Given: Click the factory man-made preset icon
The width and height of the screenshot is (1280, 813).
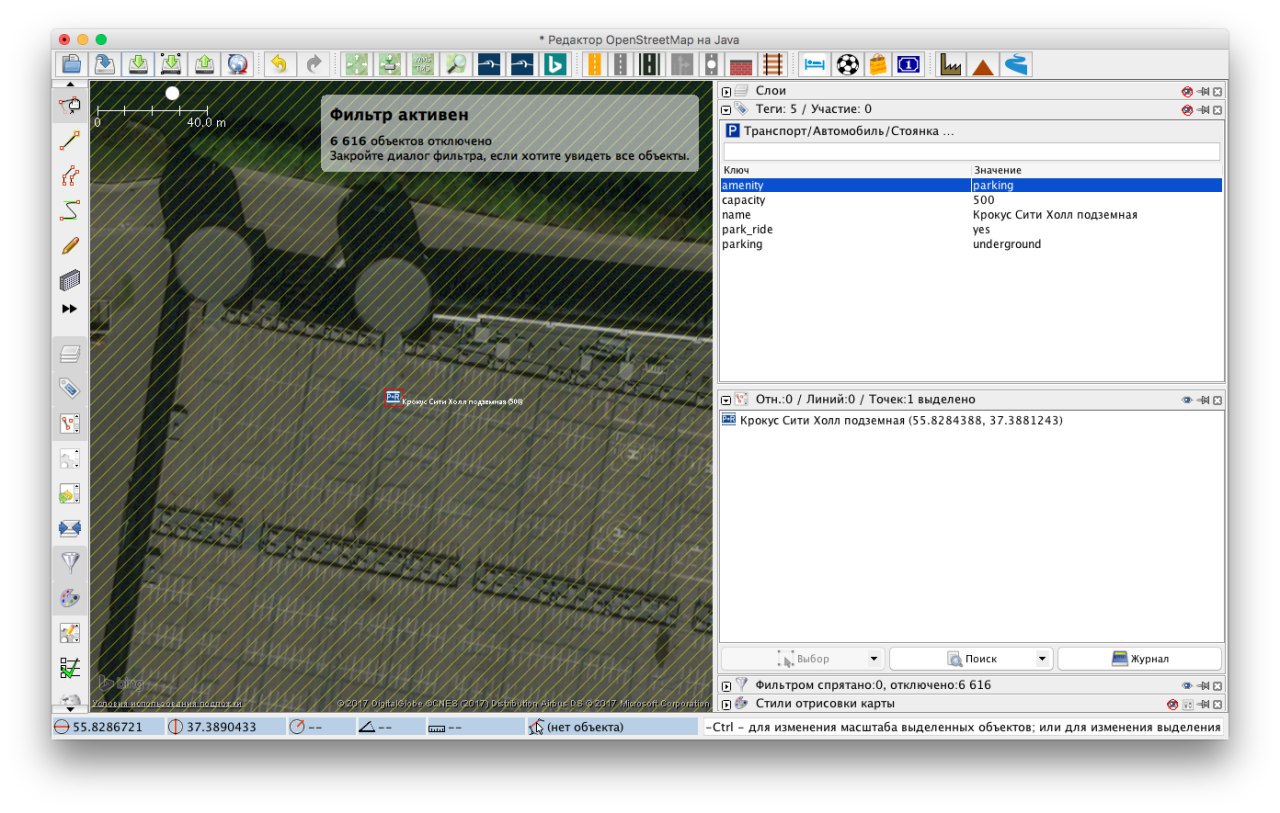Looking at the screenshot, I should [950, 64].
